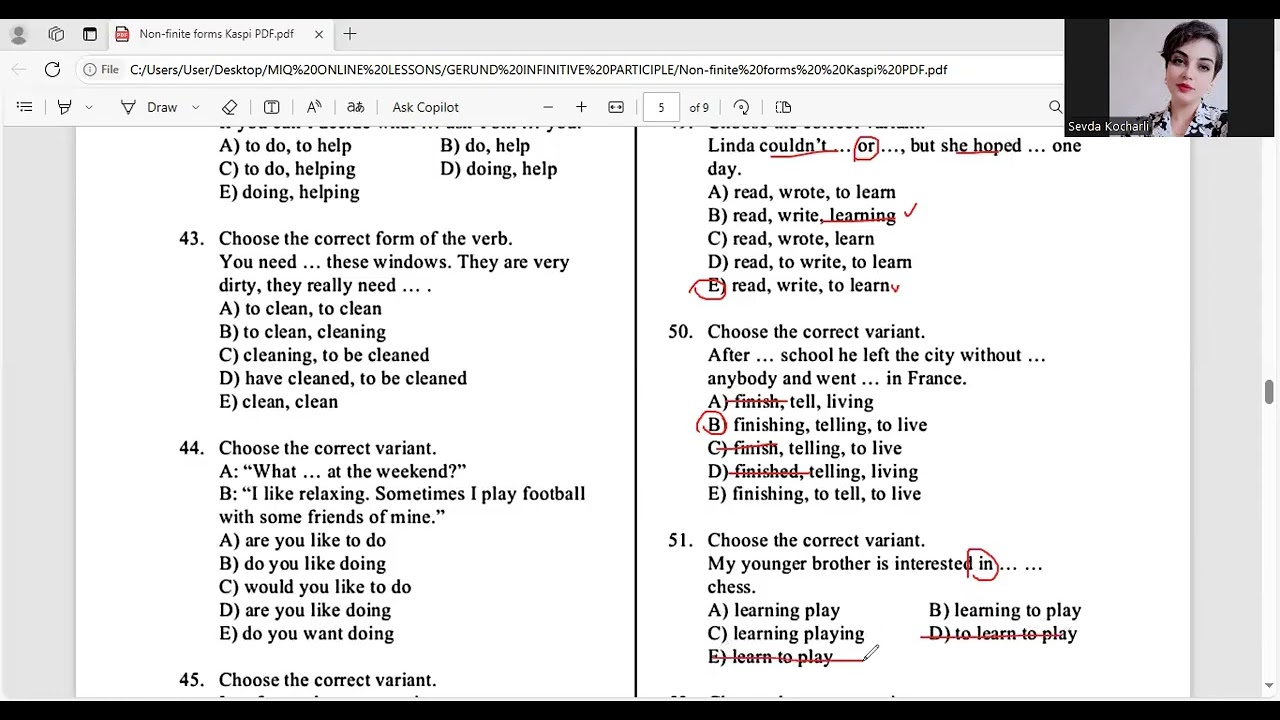The height and width of the screenshot is (720, 1280).
Task: Click the webcam video thumbnail
Action: coord(1168,78)
